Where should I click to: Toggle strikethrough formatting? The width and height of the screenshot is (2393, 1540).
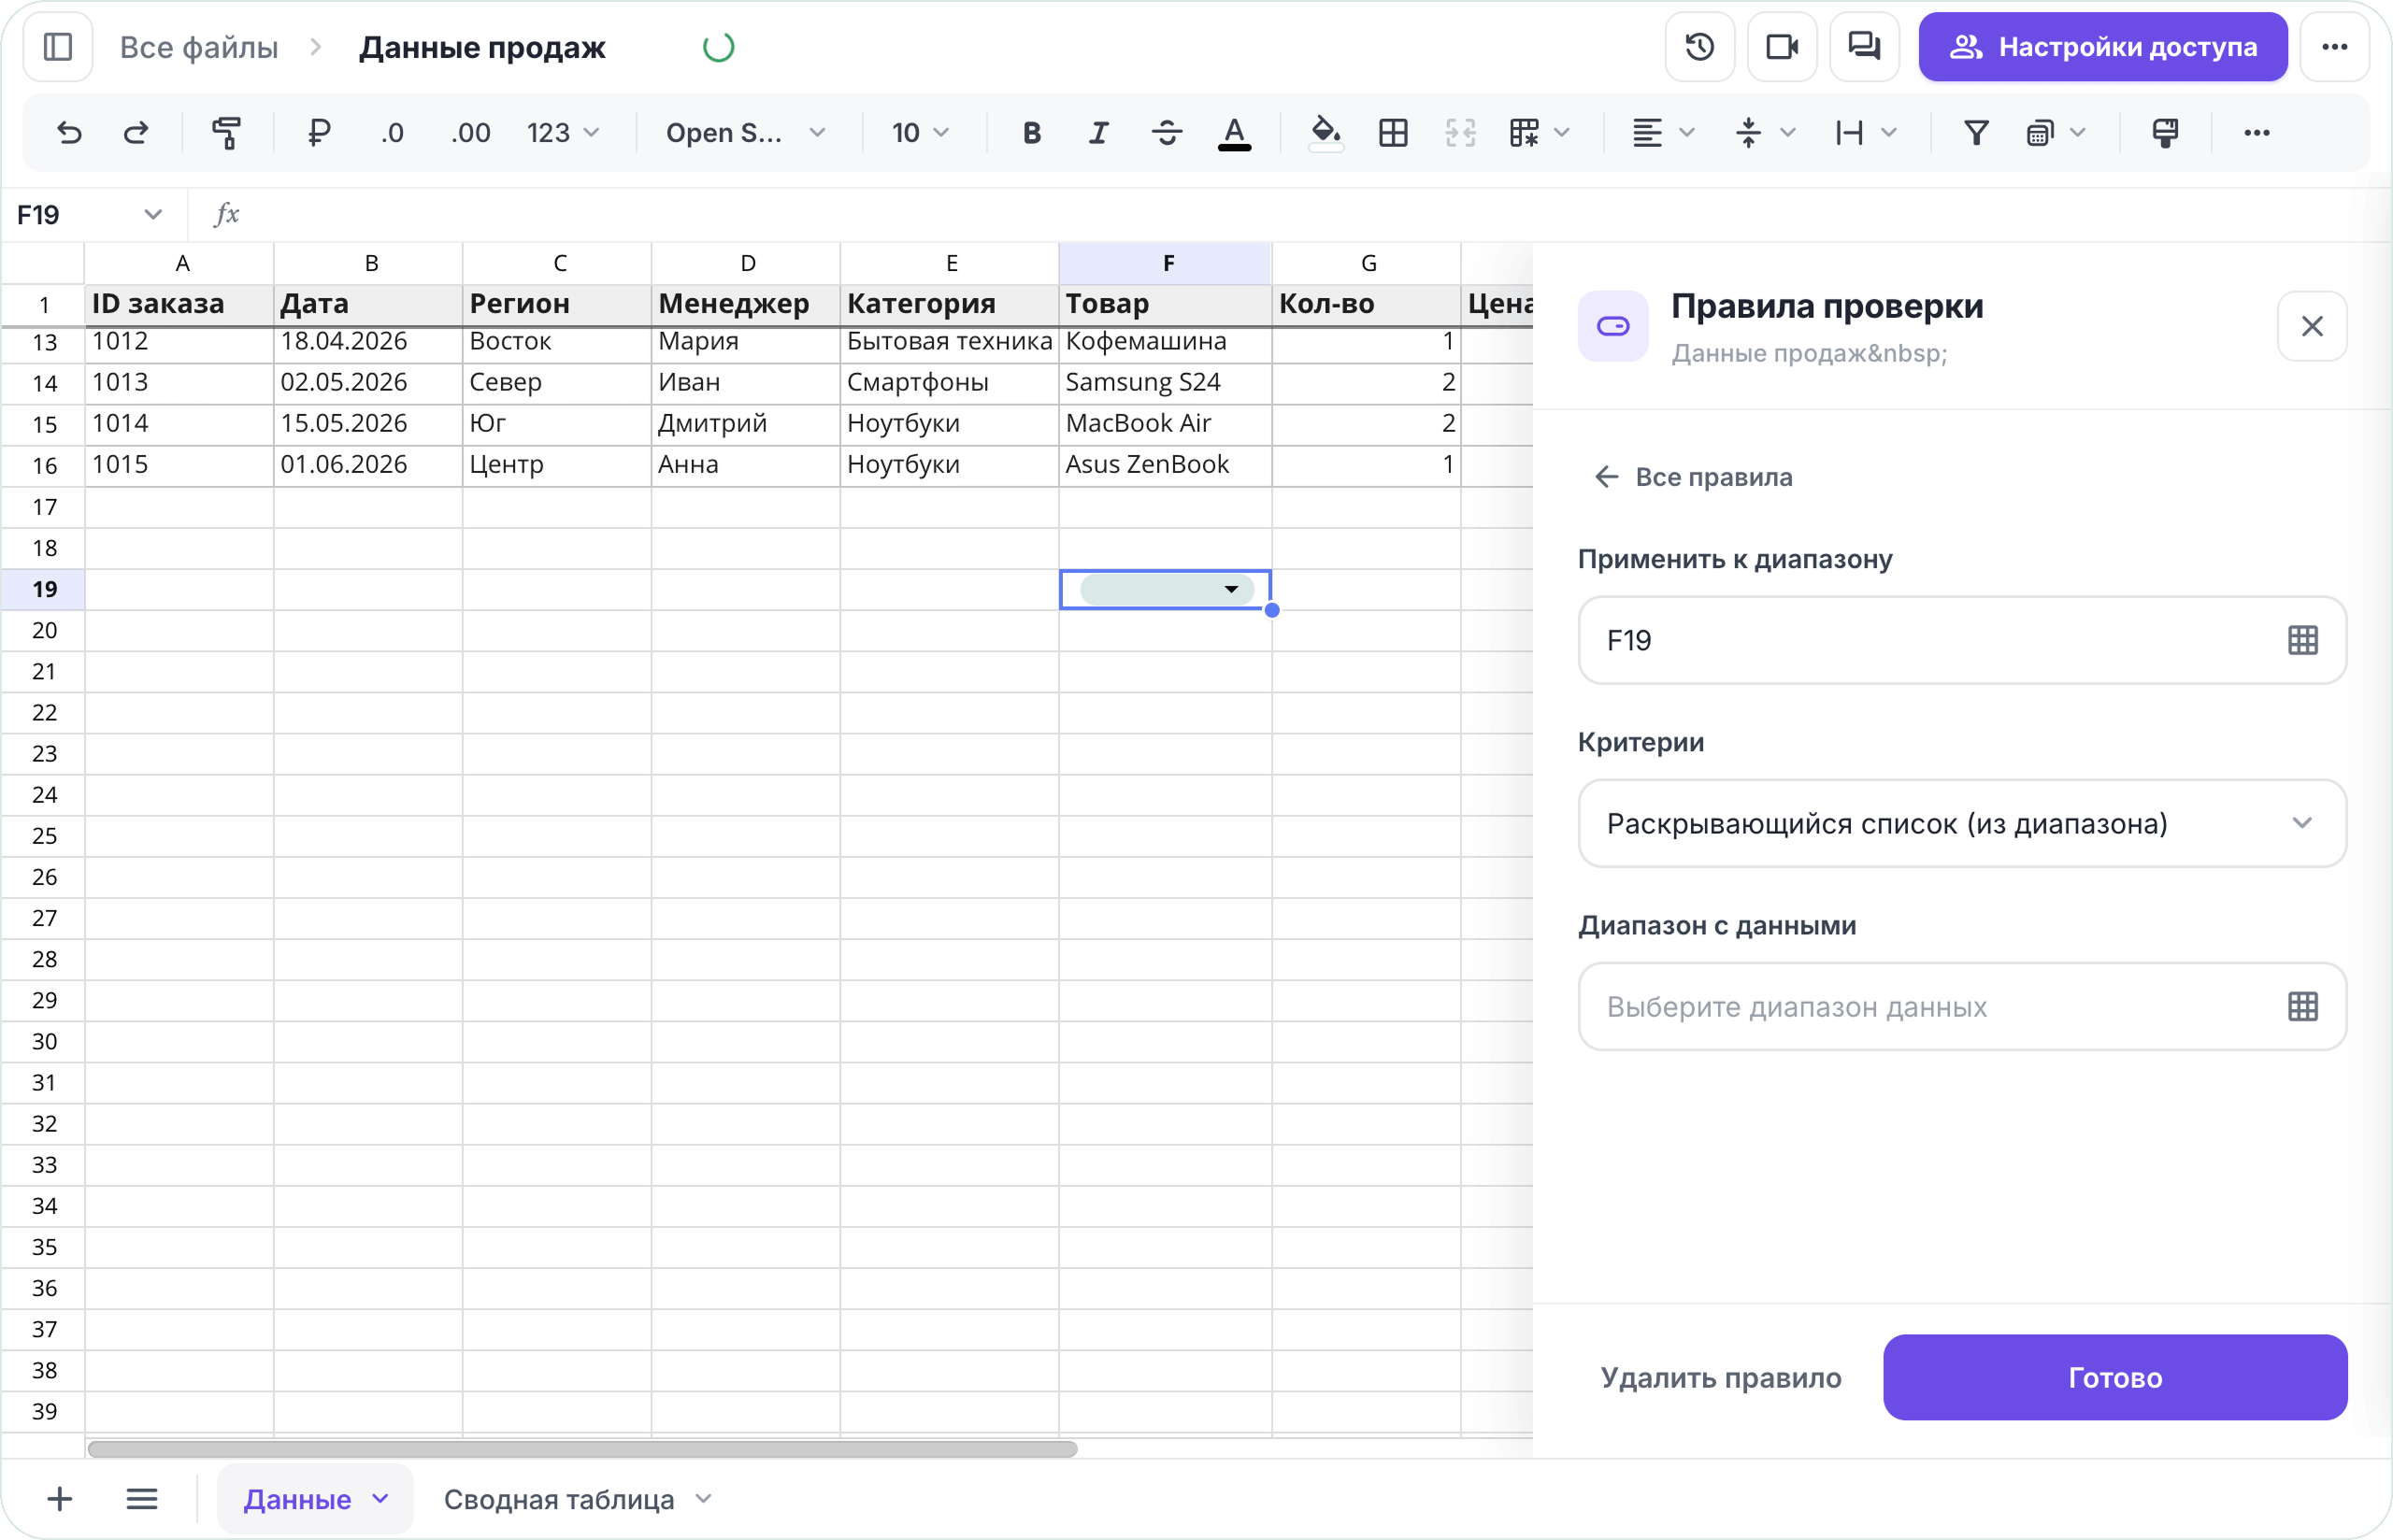click(1166, 133)
